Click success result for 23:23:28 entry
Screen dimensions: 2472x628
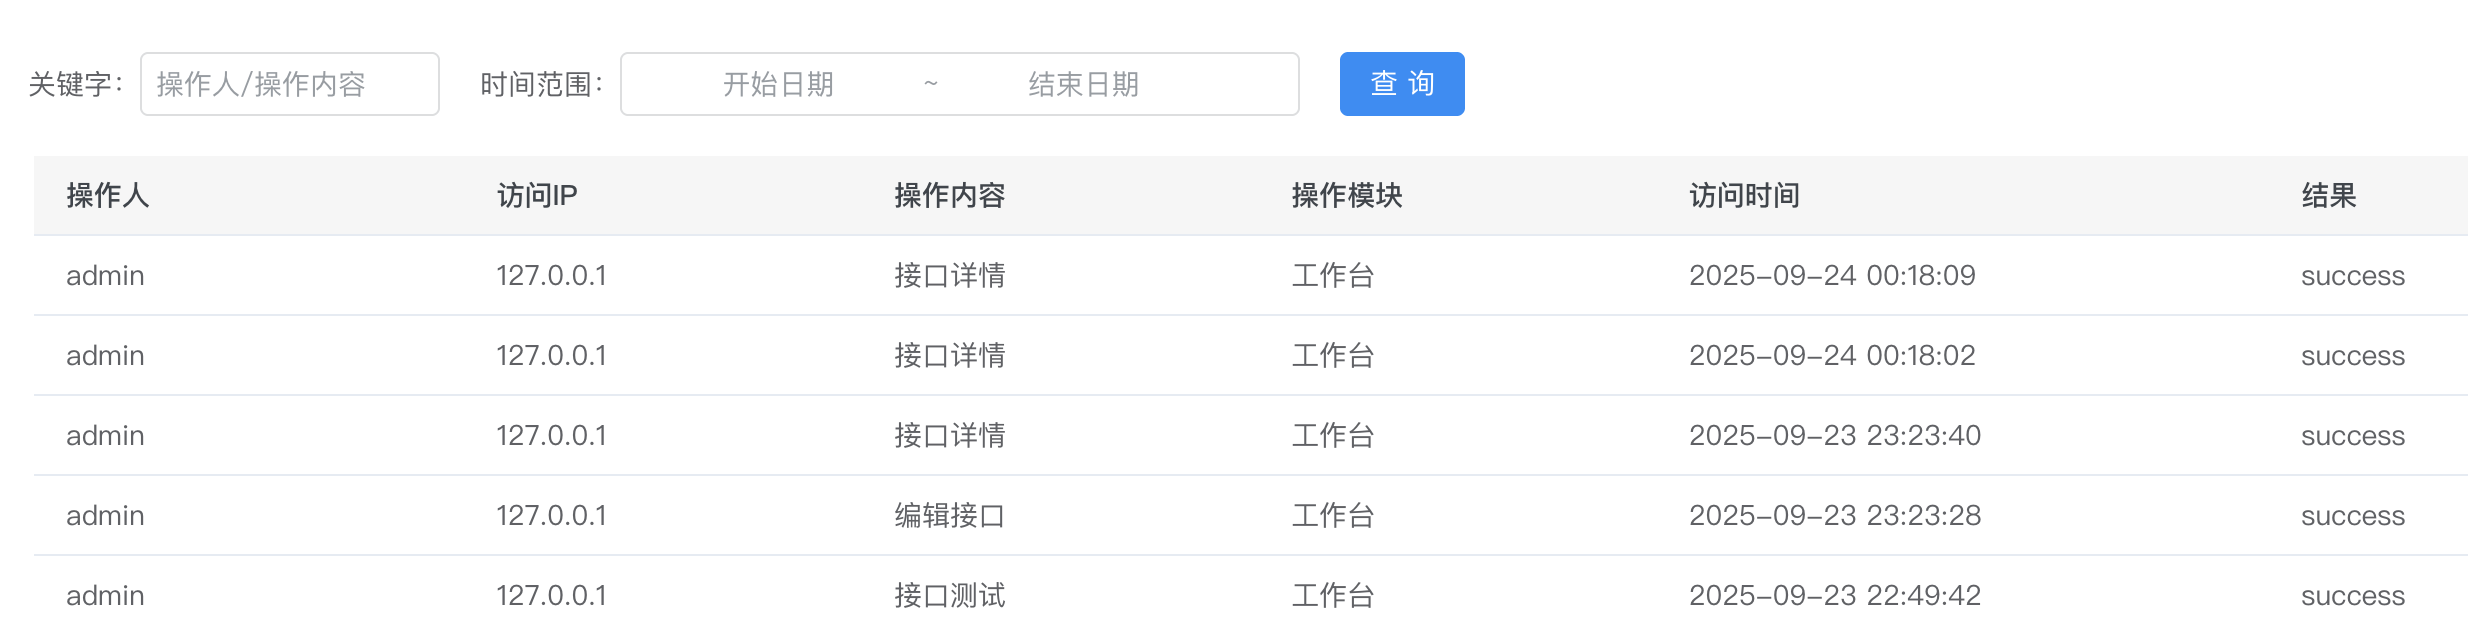point(2352,515)
